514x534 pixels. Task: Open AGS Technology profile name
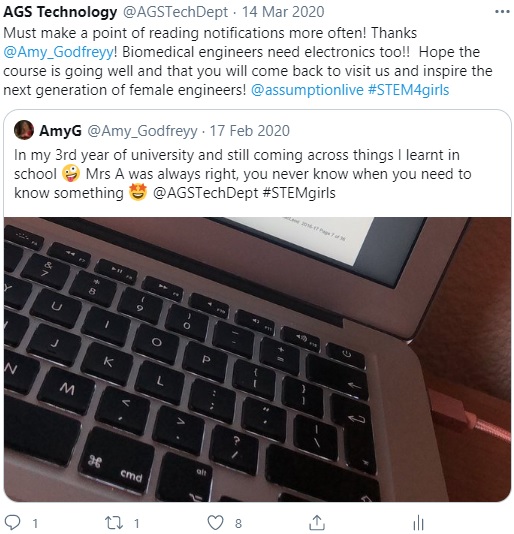[60, 12]
